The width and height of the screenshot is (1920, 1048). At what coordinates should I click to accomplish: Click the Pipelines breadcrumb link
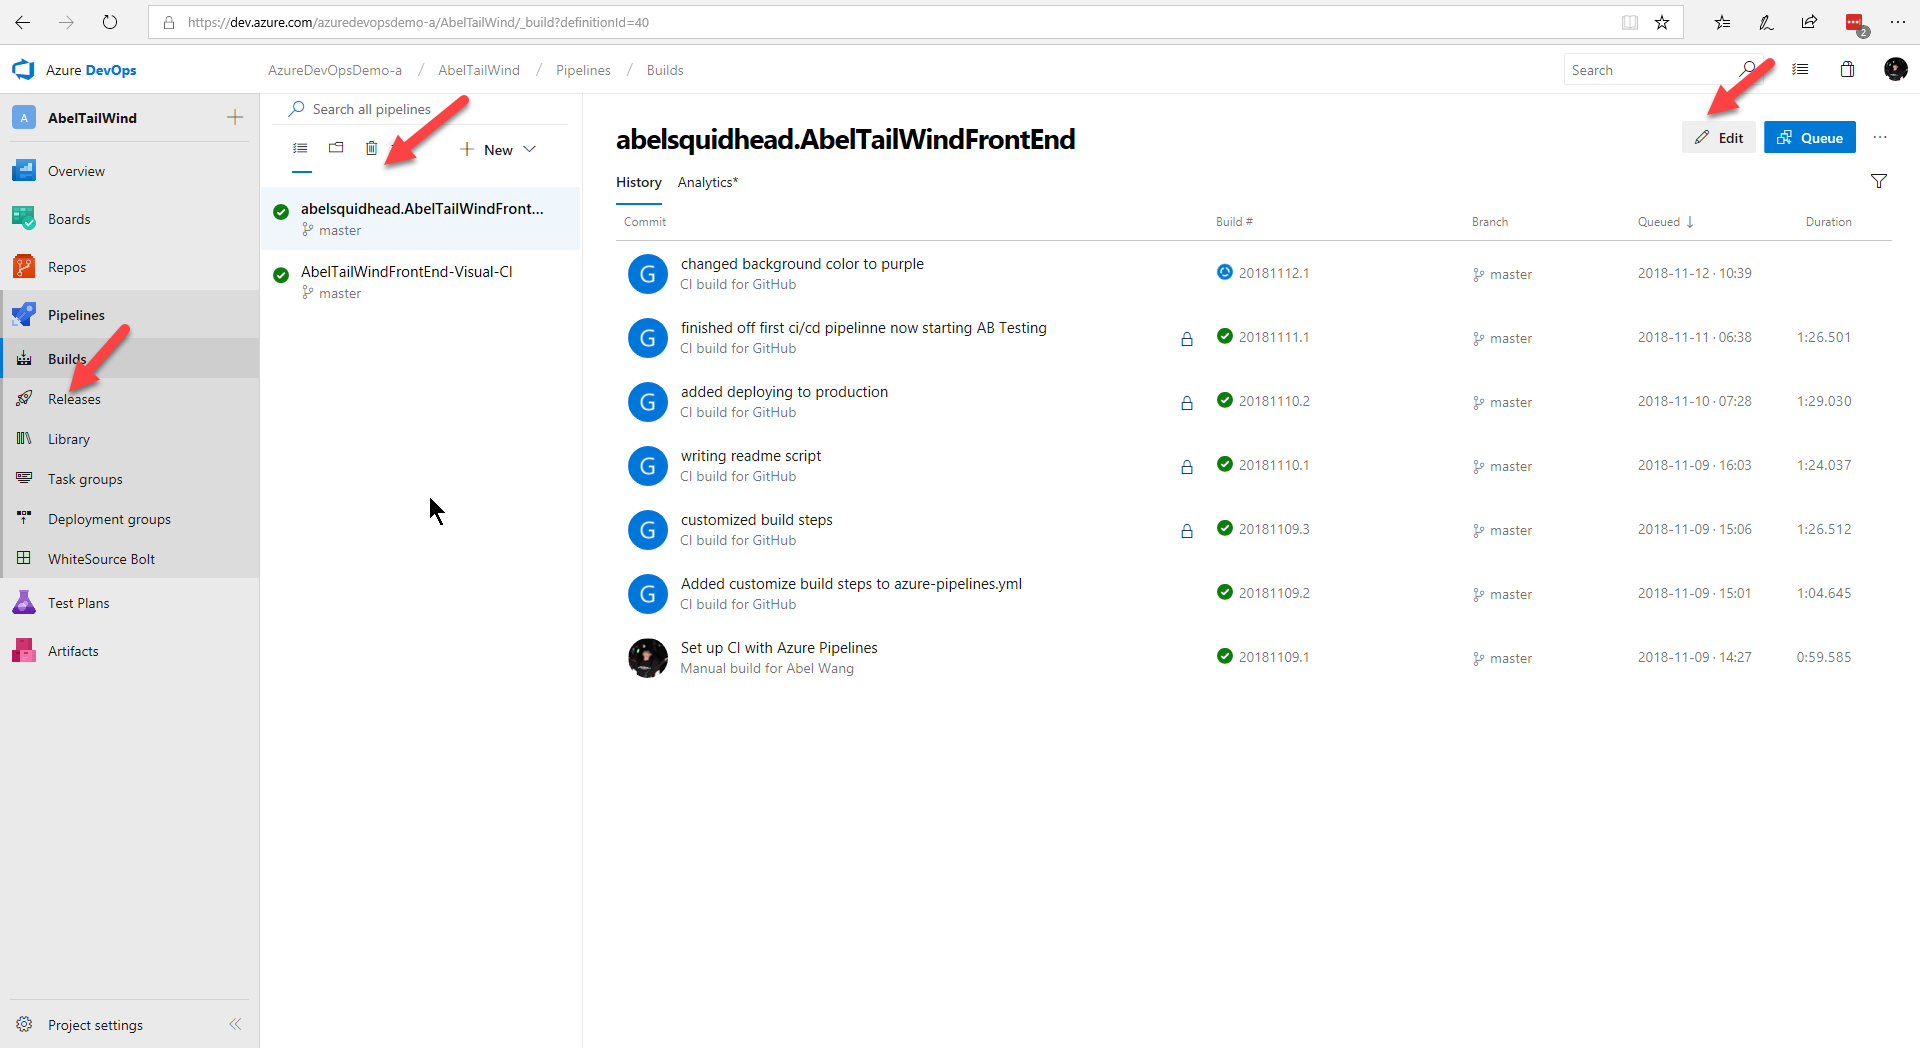583,70
